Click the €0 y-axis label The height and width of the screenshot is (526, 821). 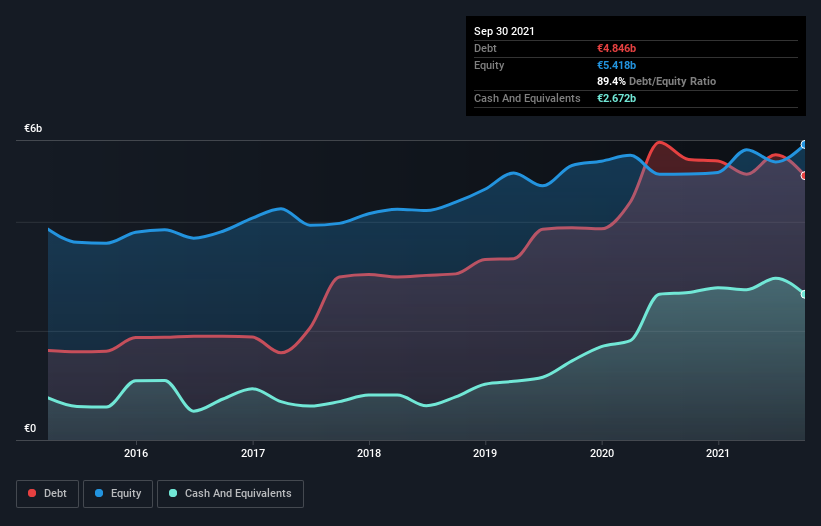pos(30,428)
